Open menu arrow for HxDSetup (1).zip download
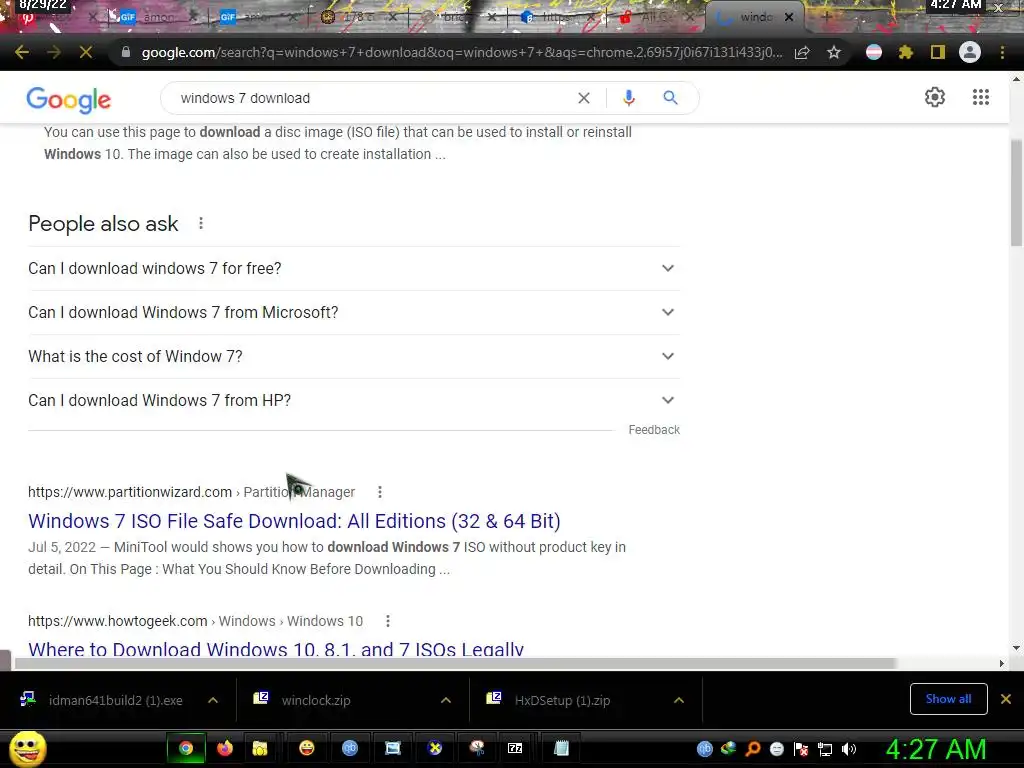Viewport: 1024px width, 768px height. (679, 700)
